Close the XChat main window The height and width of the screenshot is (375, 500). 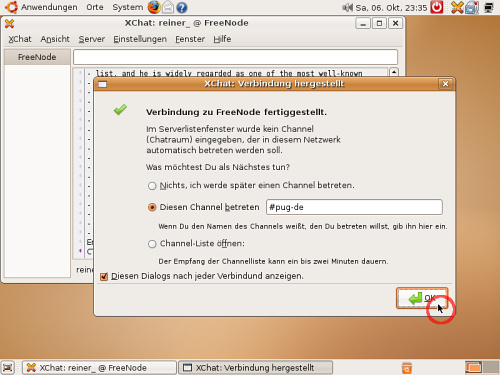coord(395,23)
